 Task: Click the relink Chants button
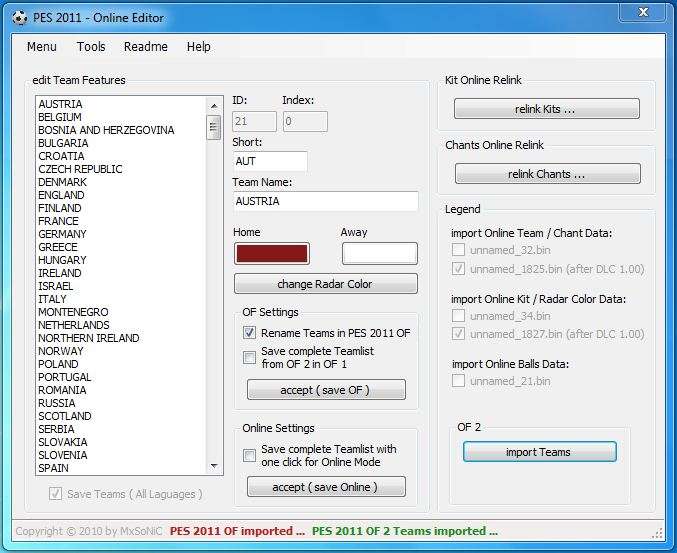(546, 174)
